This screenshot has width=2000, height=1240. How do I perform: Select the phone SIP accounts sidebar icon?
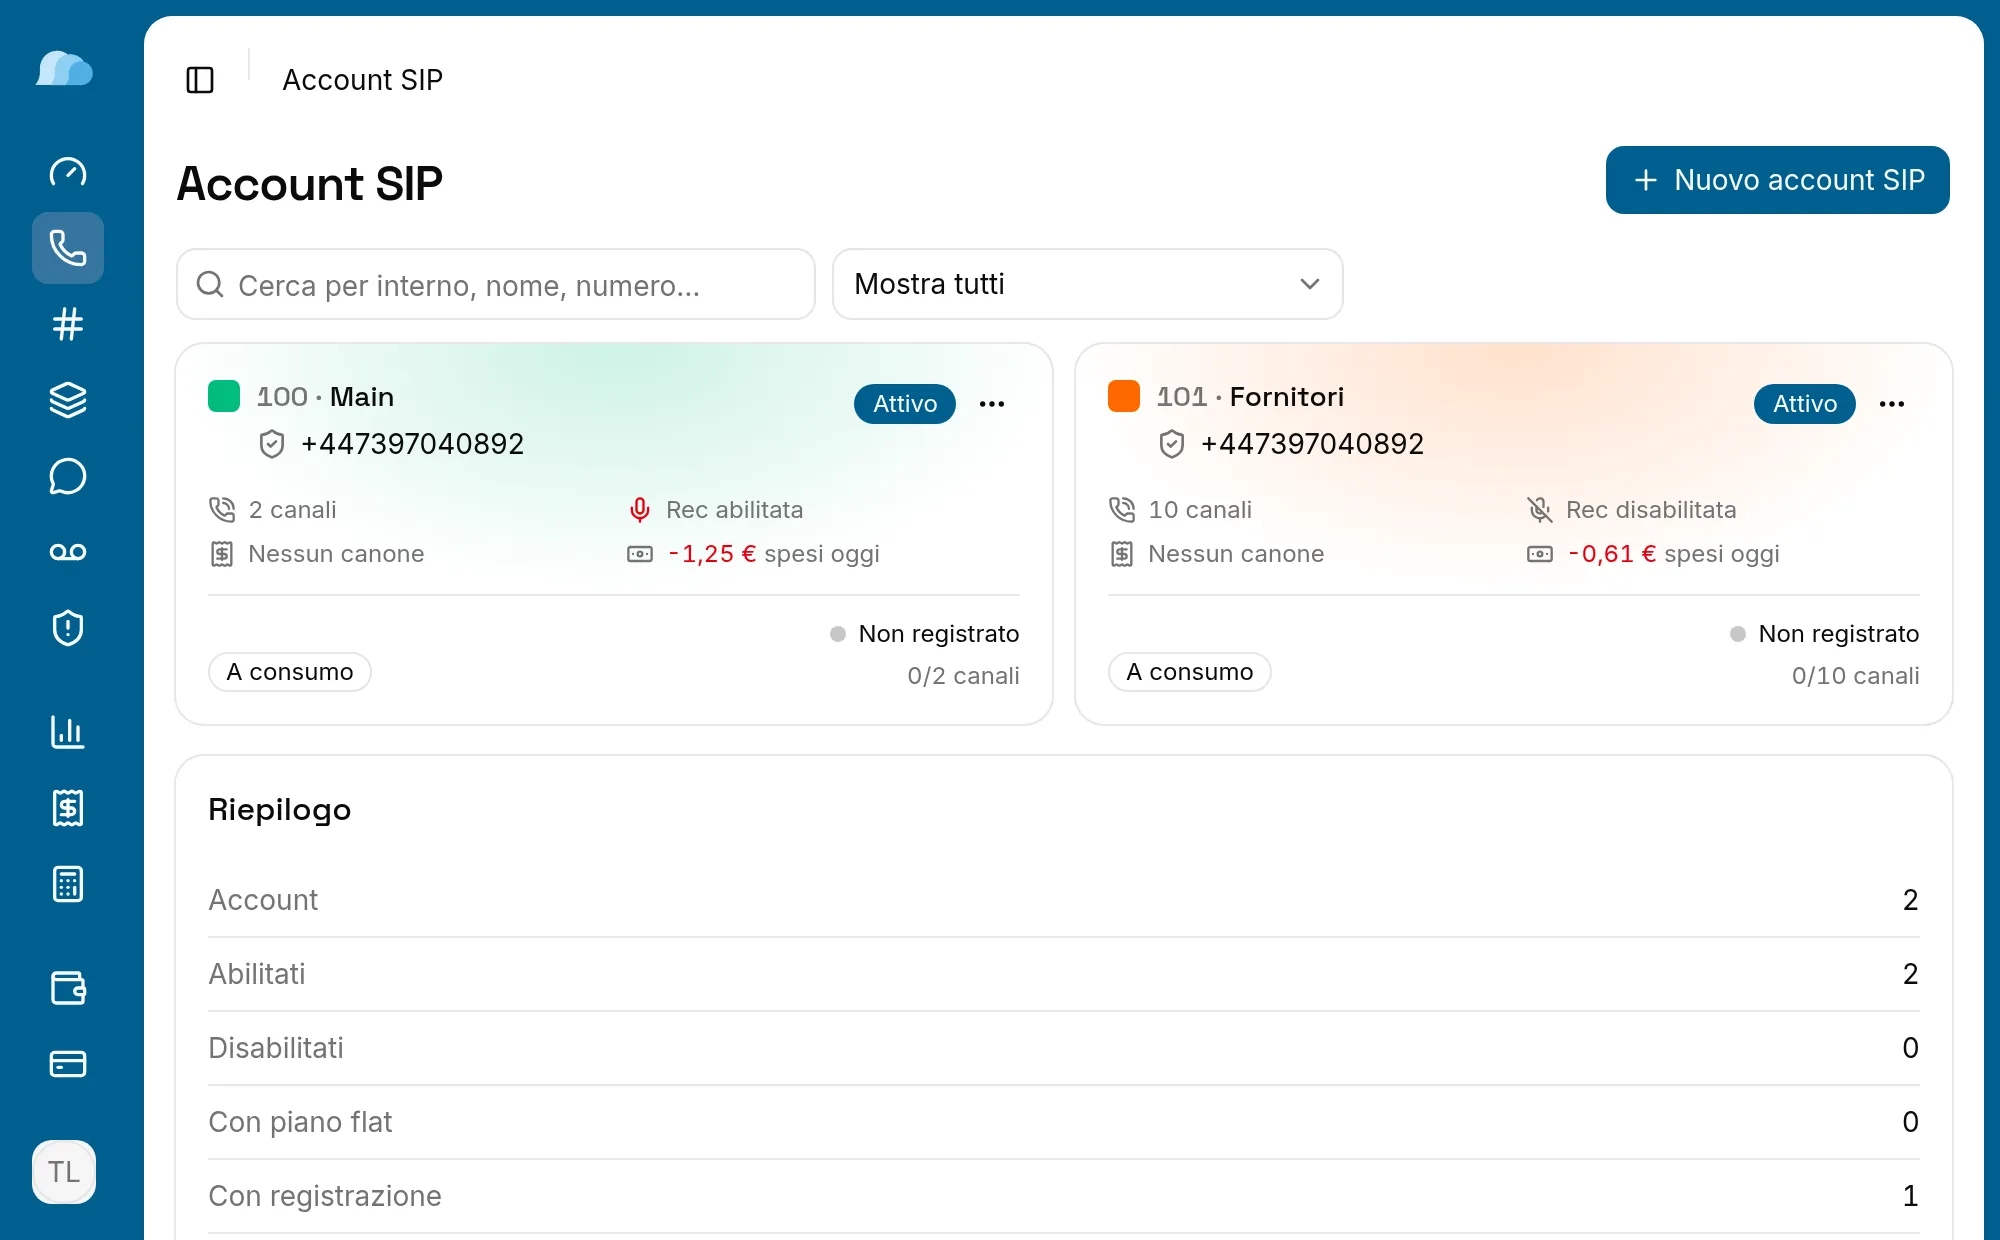68,248
